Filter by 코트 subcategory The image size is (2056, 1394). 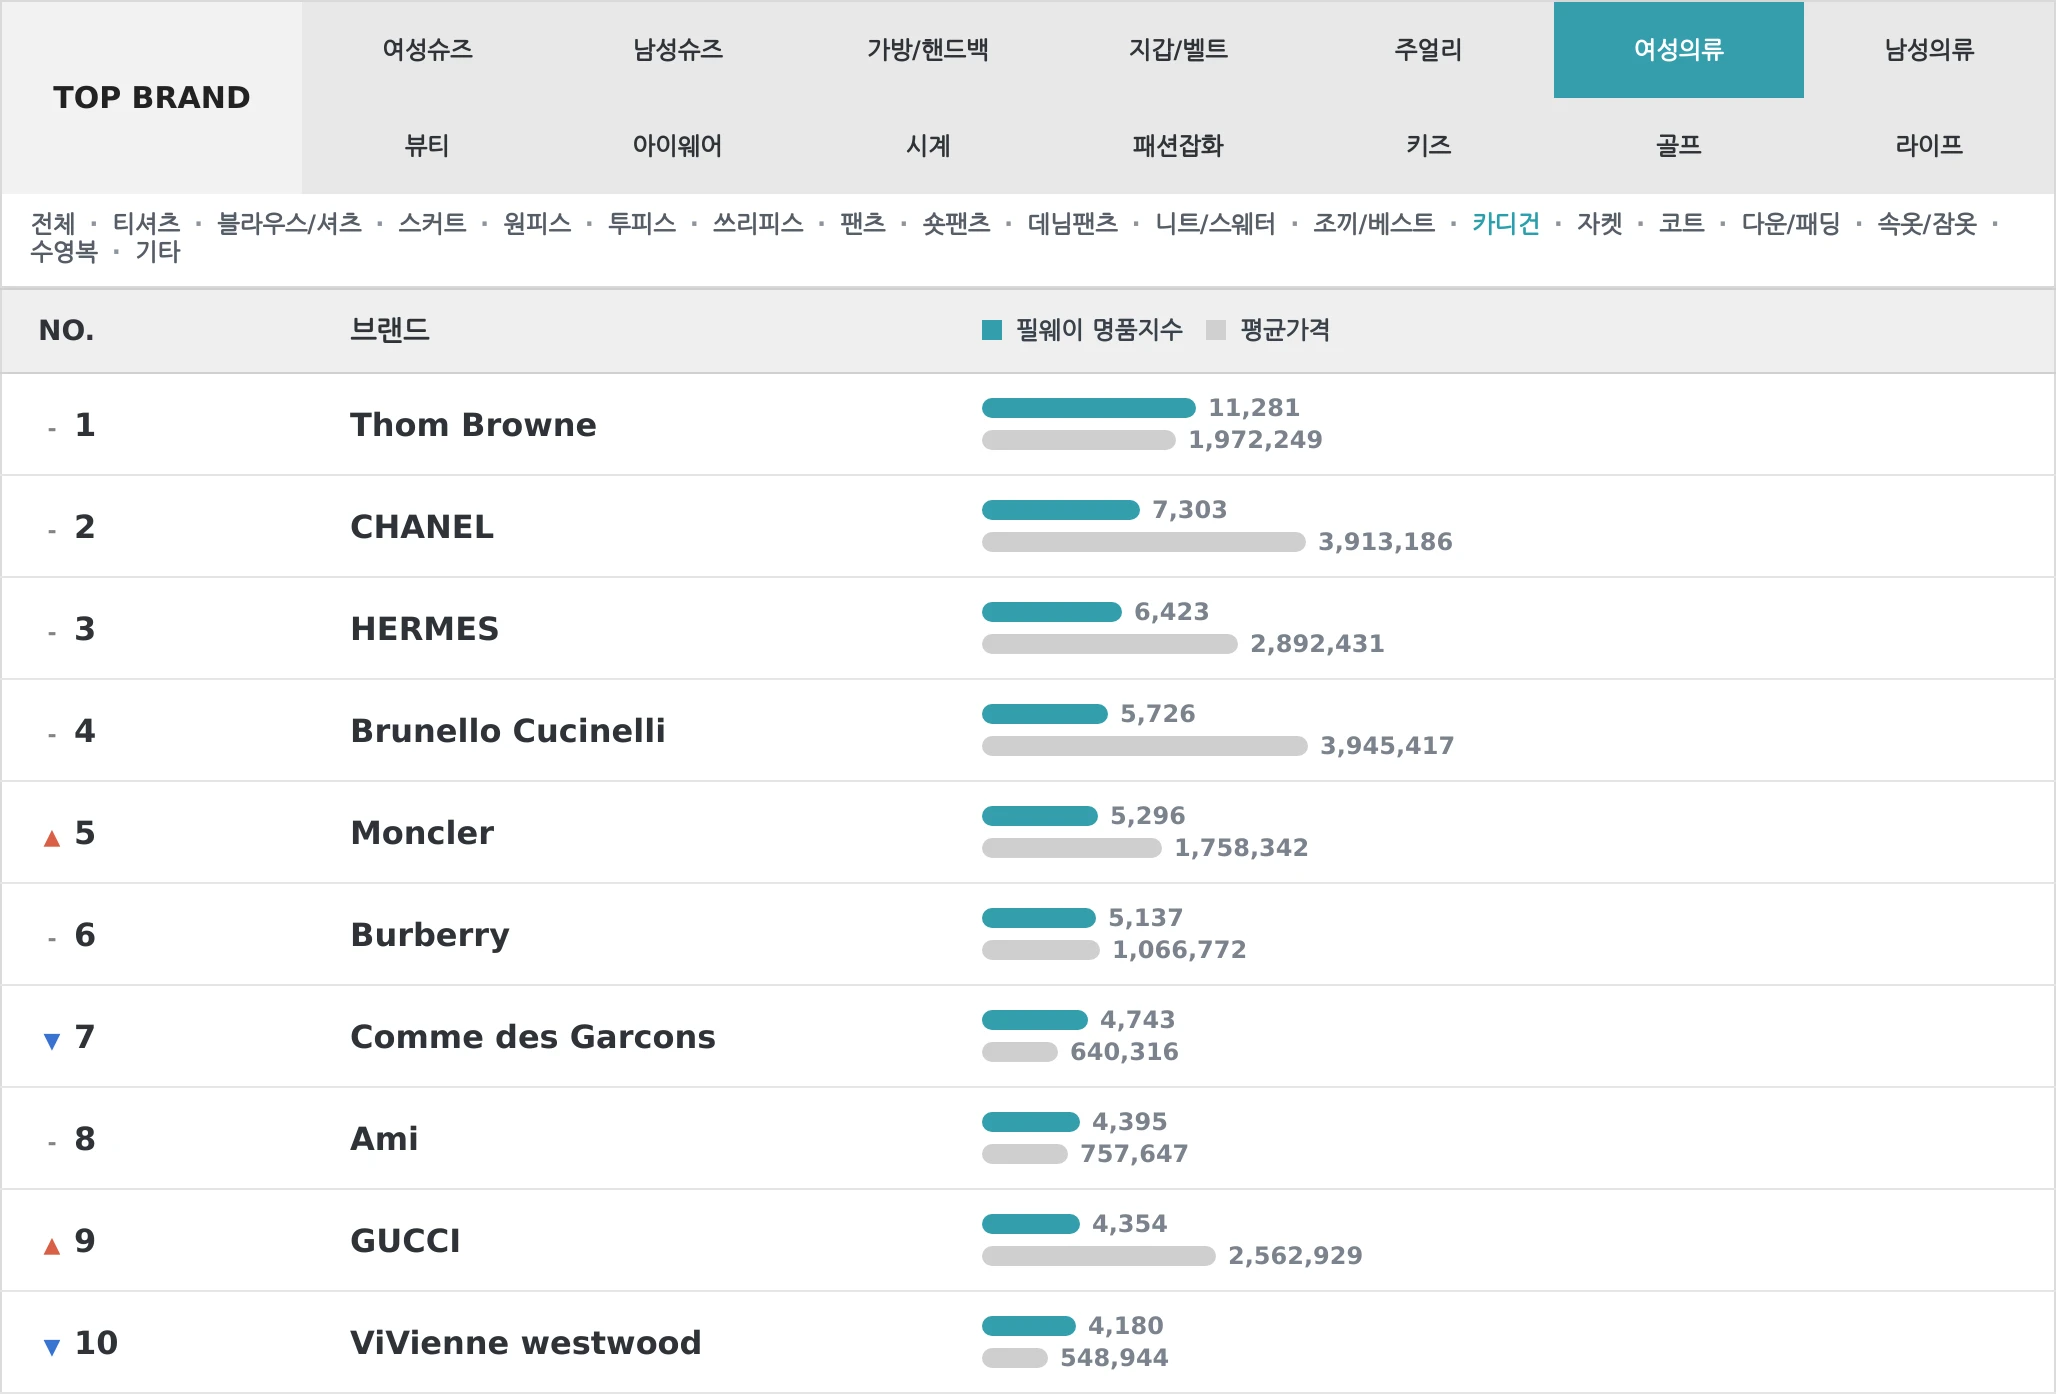(x=1682, y=223)
